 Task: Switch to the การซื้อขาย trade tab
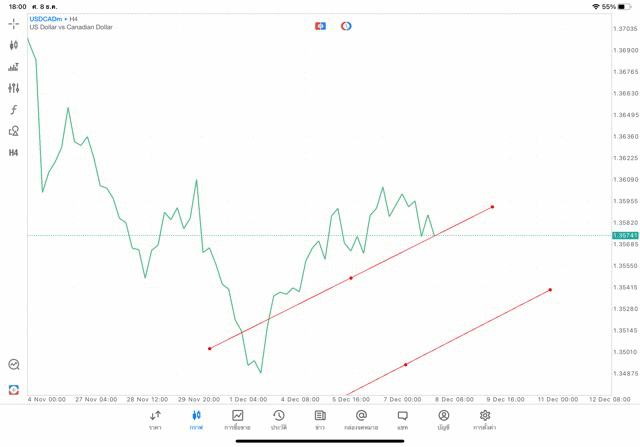pos(238,420)
